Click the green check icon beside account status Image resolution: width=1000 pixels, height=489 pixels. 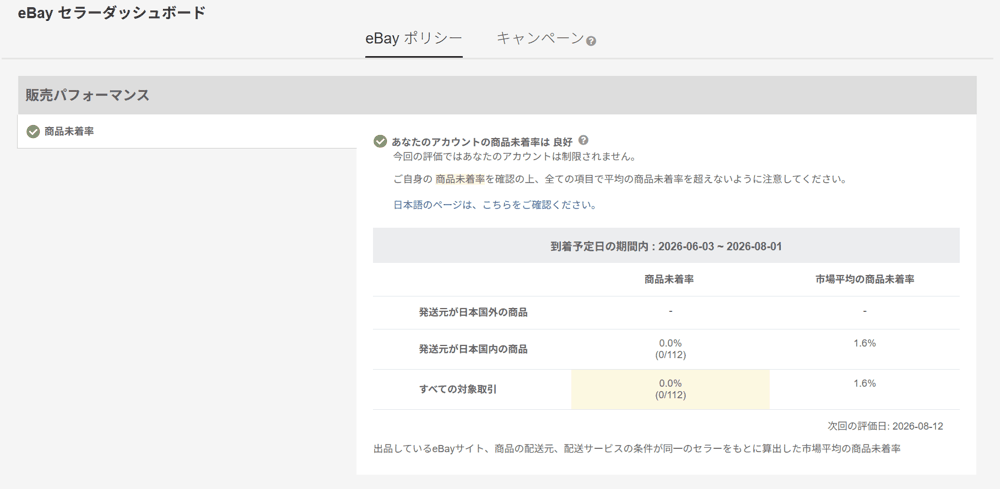pos(380,142)
